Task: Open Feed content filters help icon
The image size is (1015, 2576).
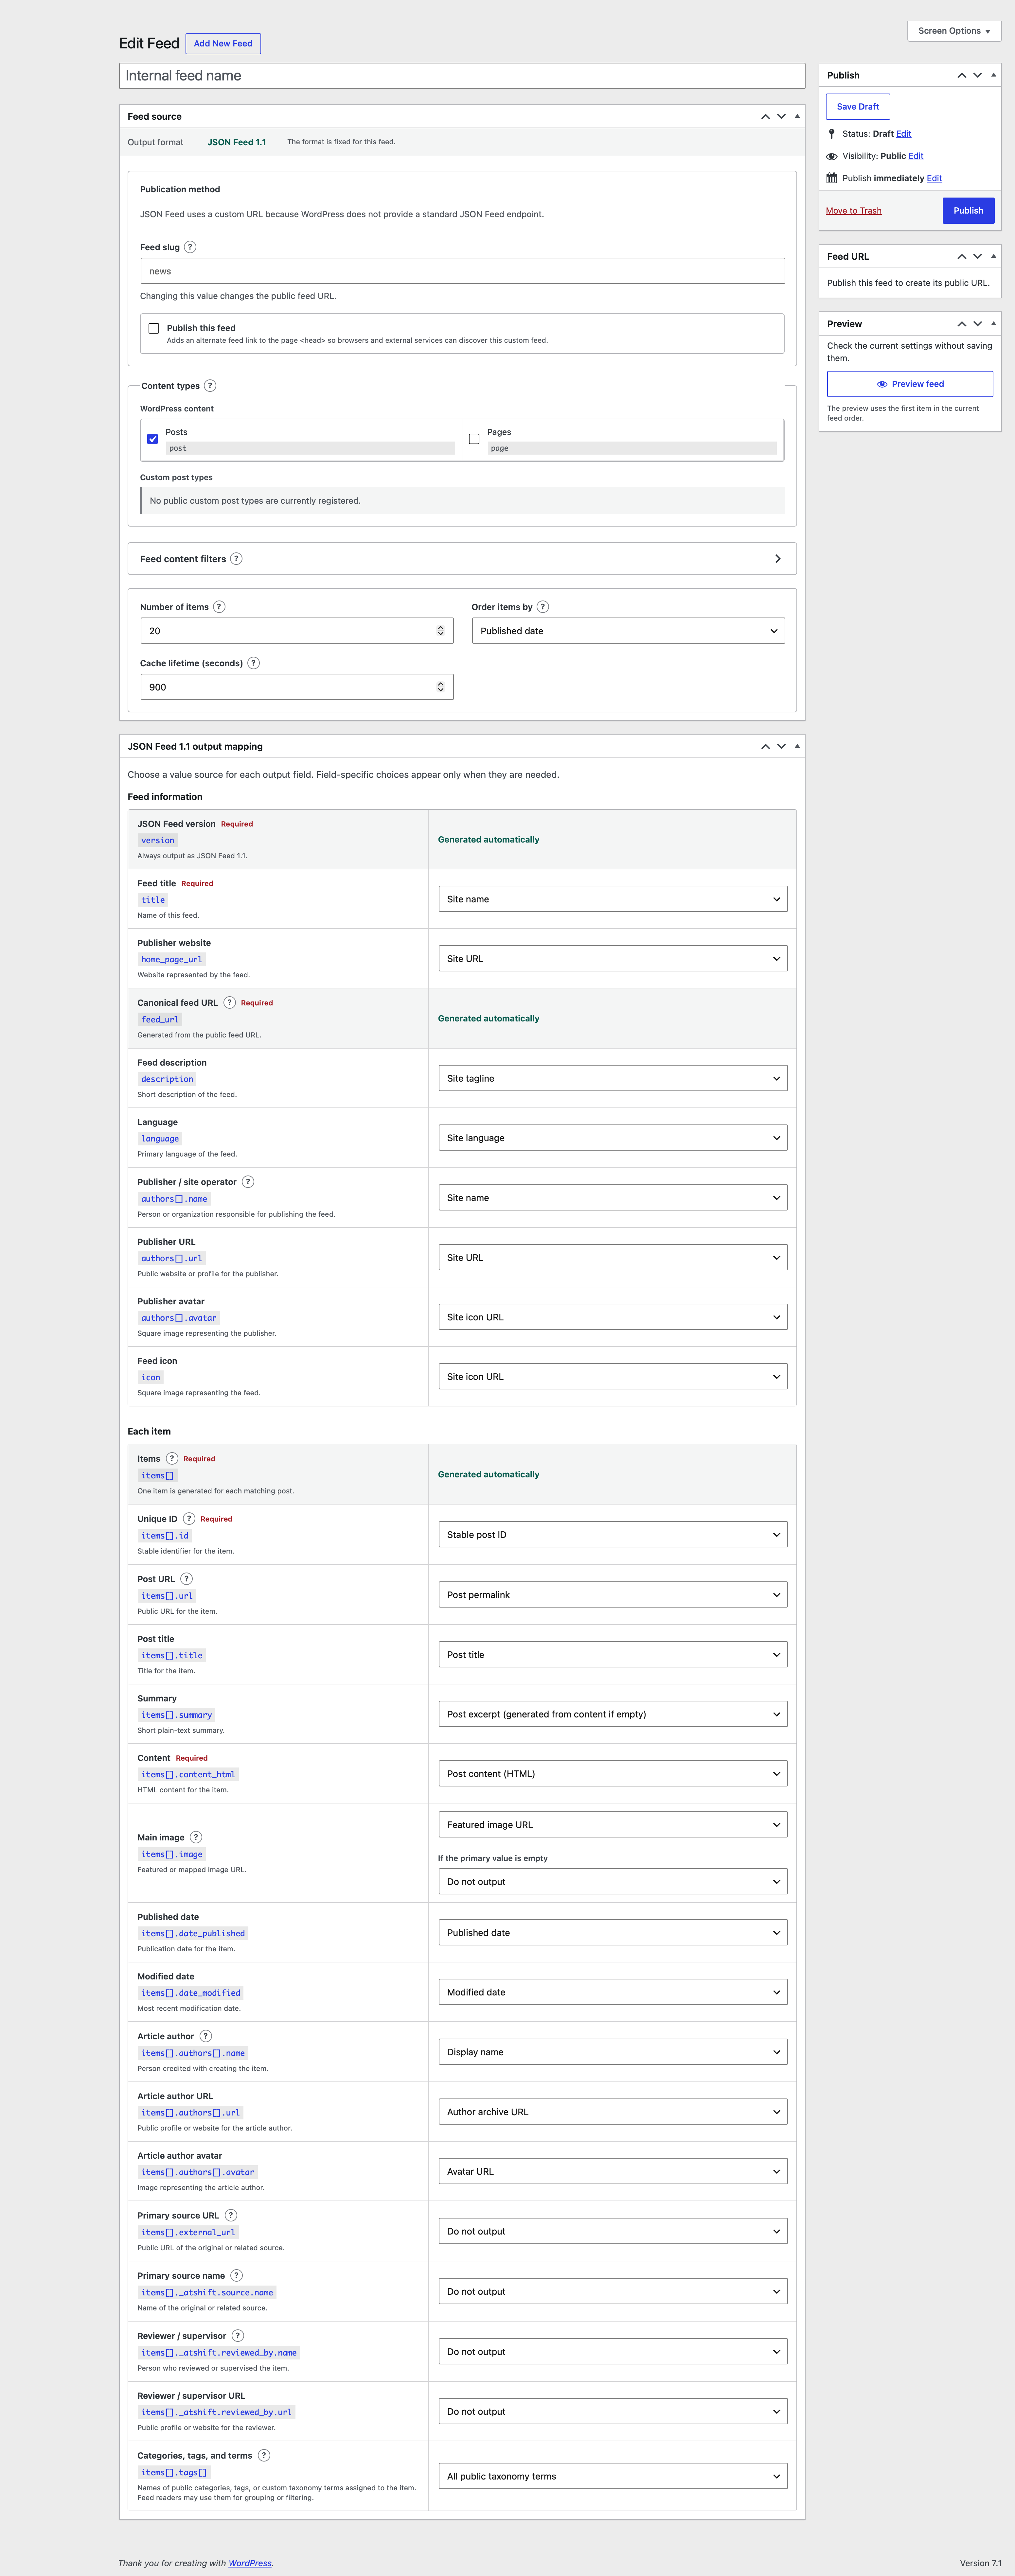Action: 236,559
